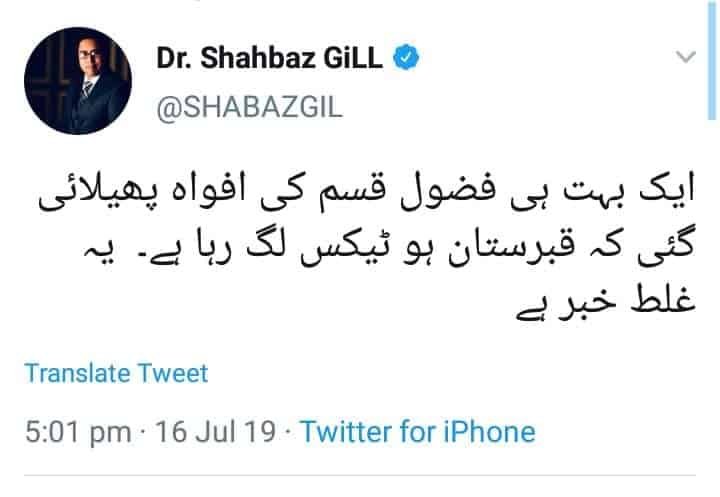Image resolution: width=720 pixels, height=497 pixels.
Task: Click the 16 Jul 19 date
Action: point(215,432)
